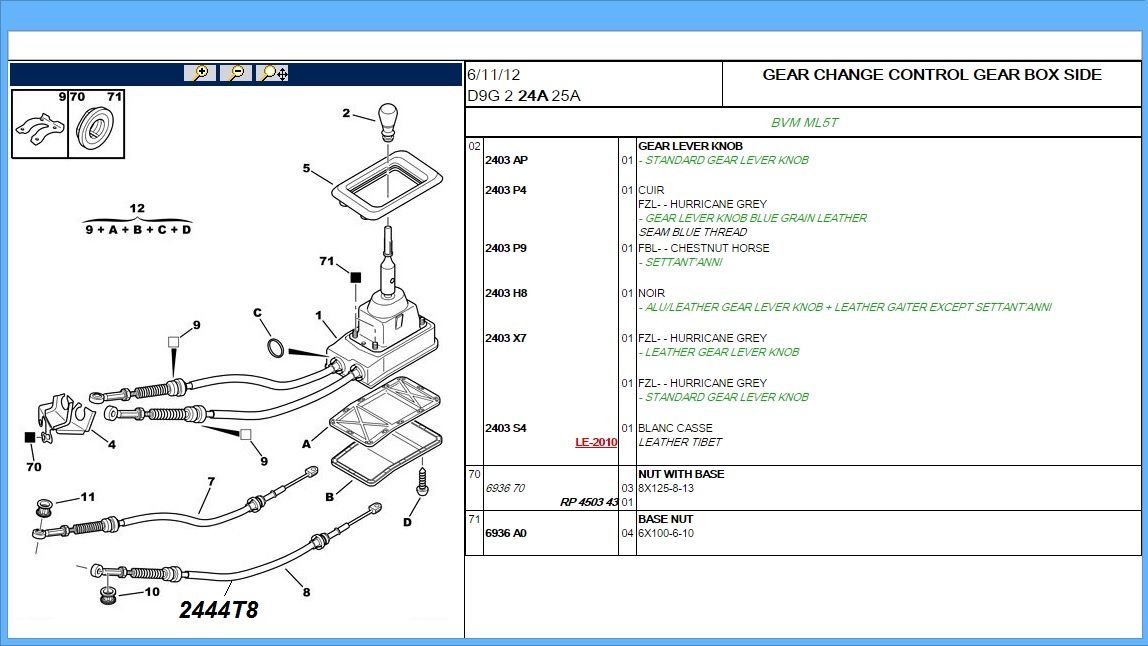Select callout number 7 on the cable
Viewport: 1148px width, 646px height.
[x=211, y=481]
